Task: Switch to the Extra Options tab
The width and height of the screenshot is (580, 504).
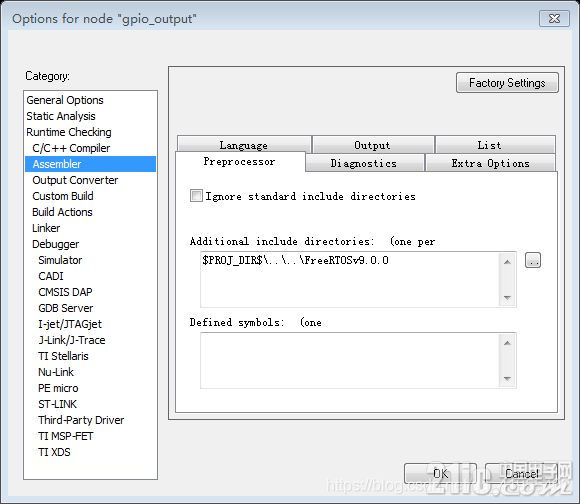Action: pyautogui.click(x=490, y=163)
